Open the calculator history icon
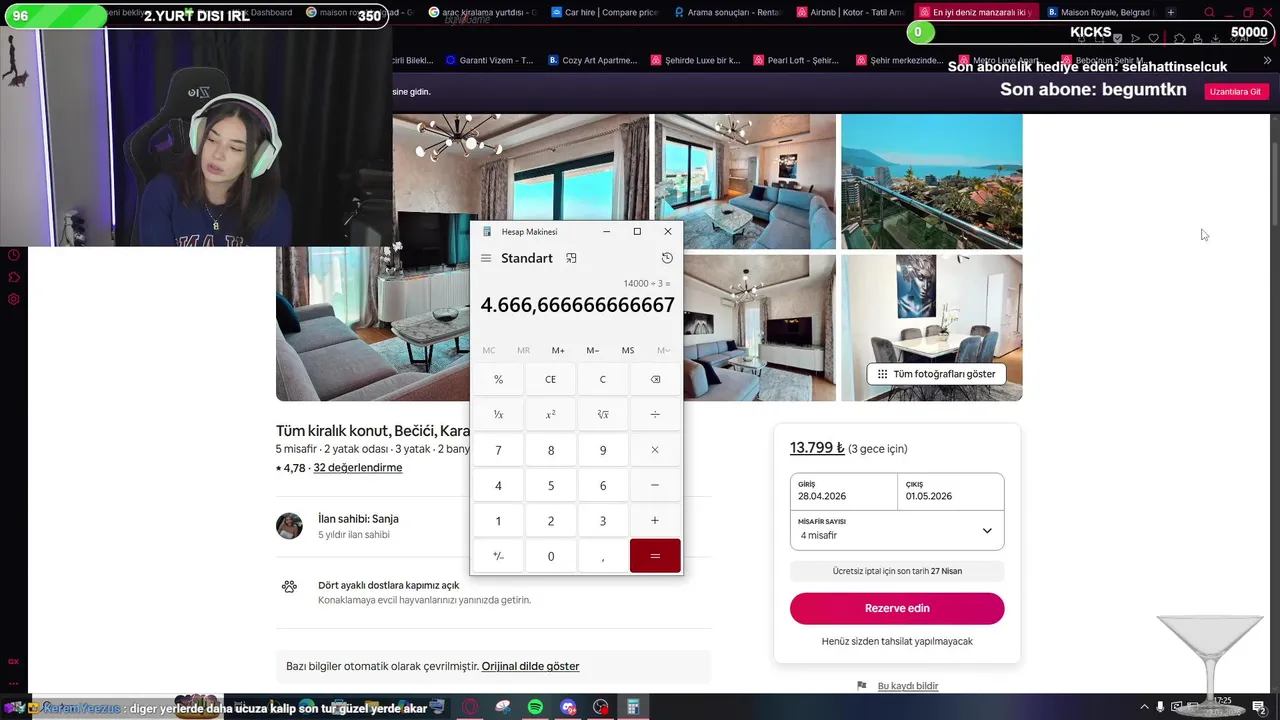 pyautogui.click(x=667, y=258)
